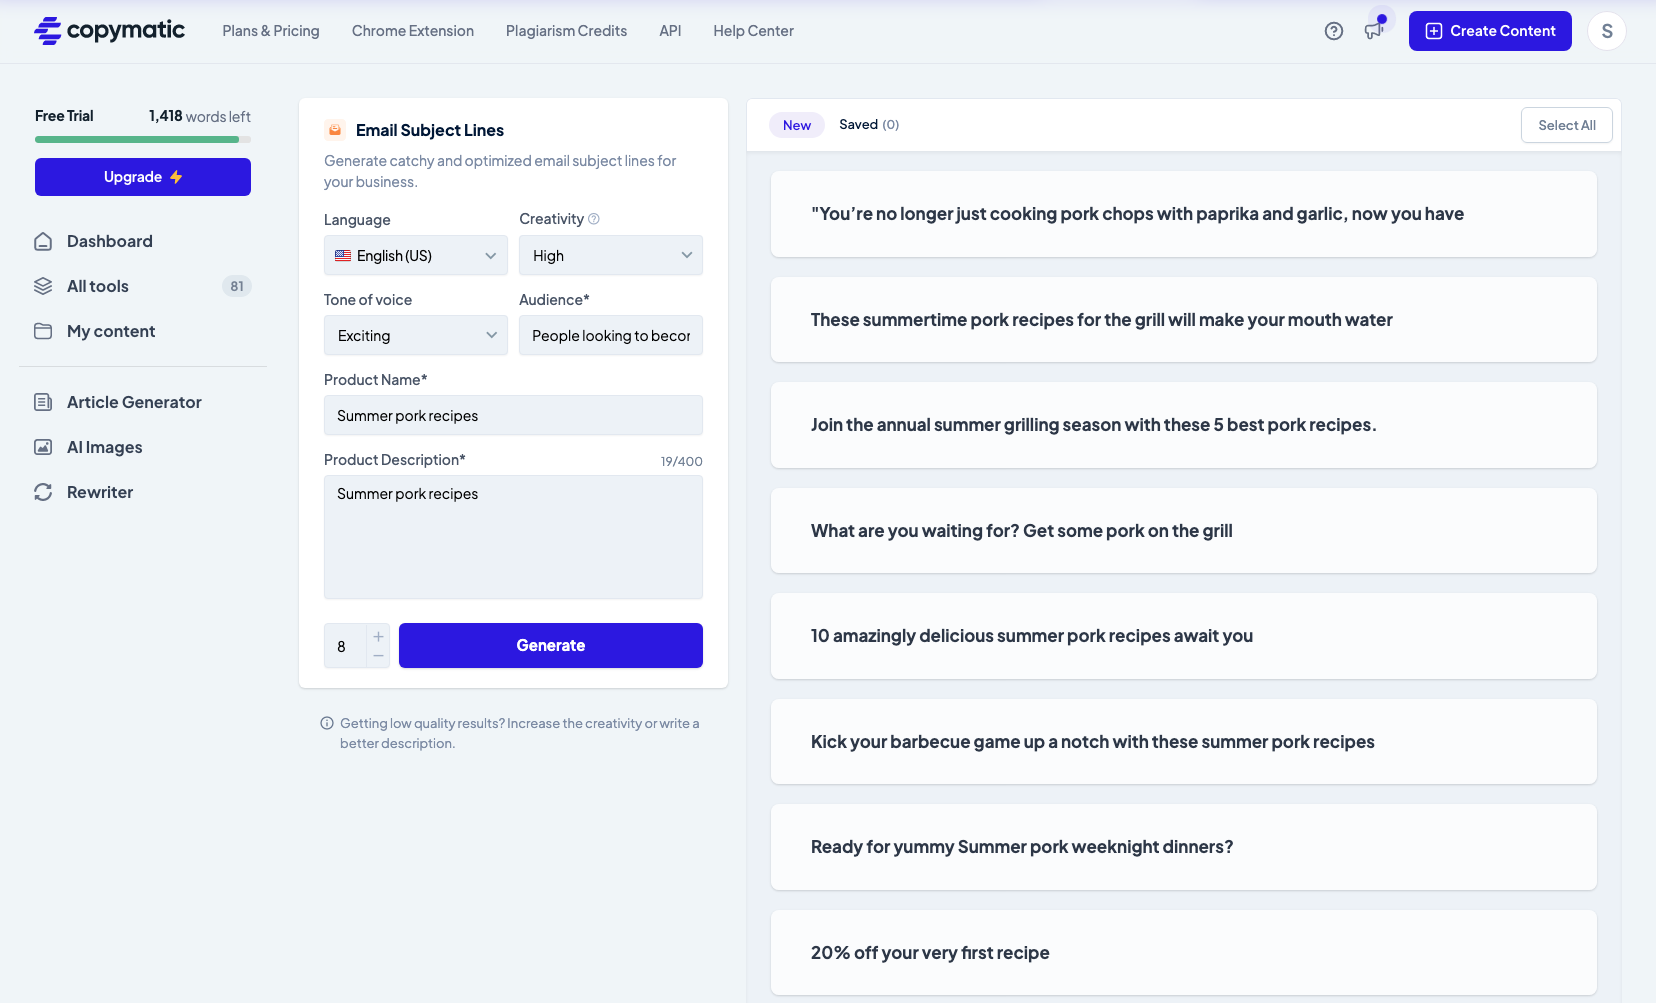The width and height of the screenshot is (1656, 1003).
Task: Select result "20% off your very first recipe"
Action: [x=1184, y=953]
